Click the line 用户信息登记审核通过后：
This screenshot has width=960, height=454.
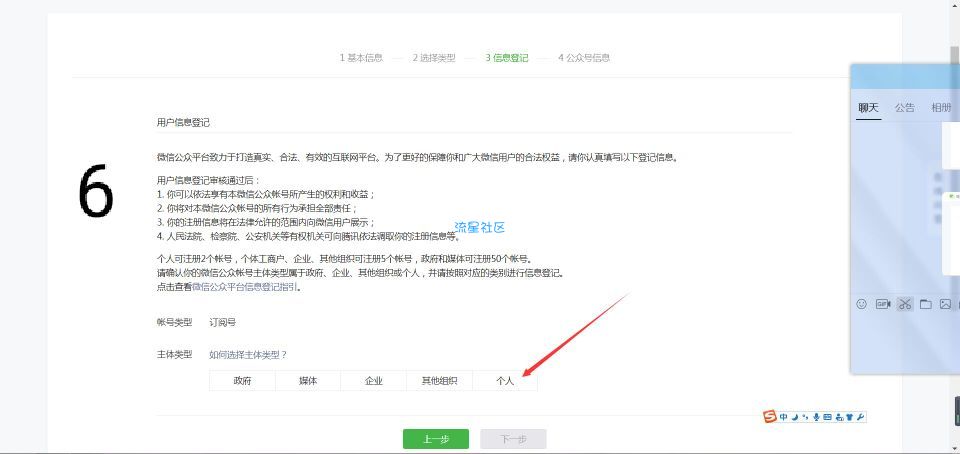[x=209, y=180]
